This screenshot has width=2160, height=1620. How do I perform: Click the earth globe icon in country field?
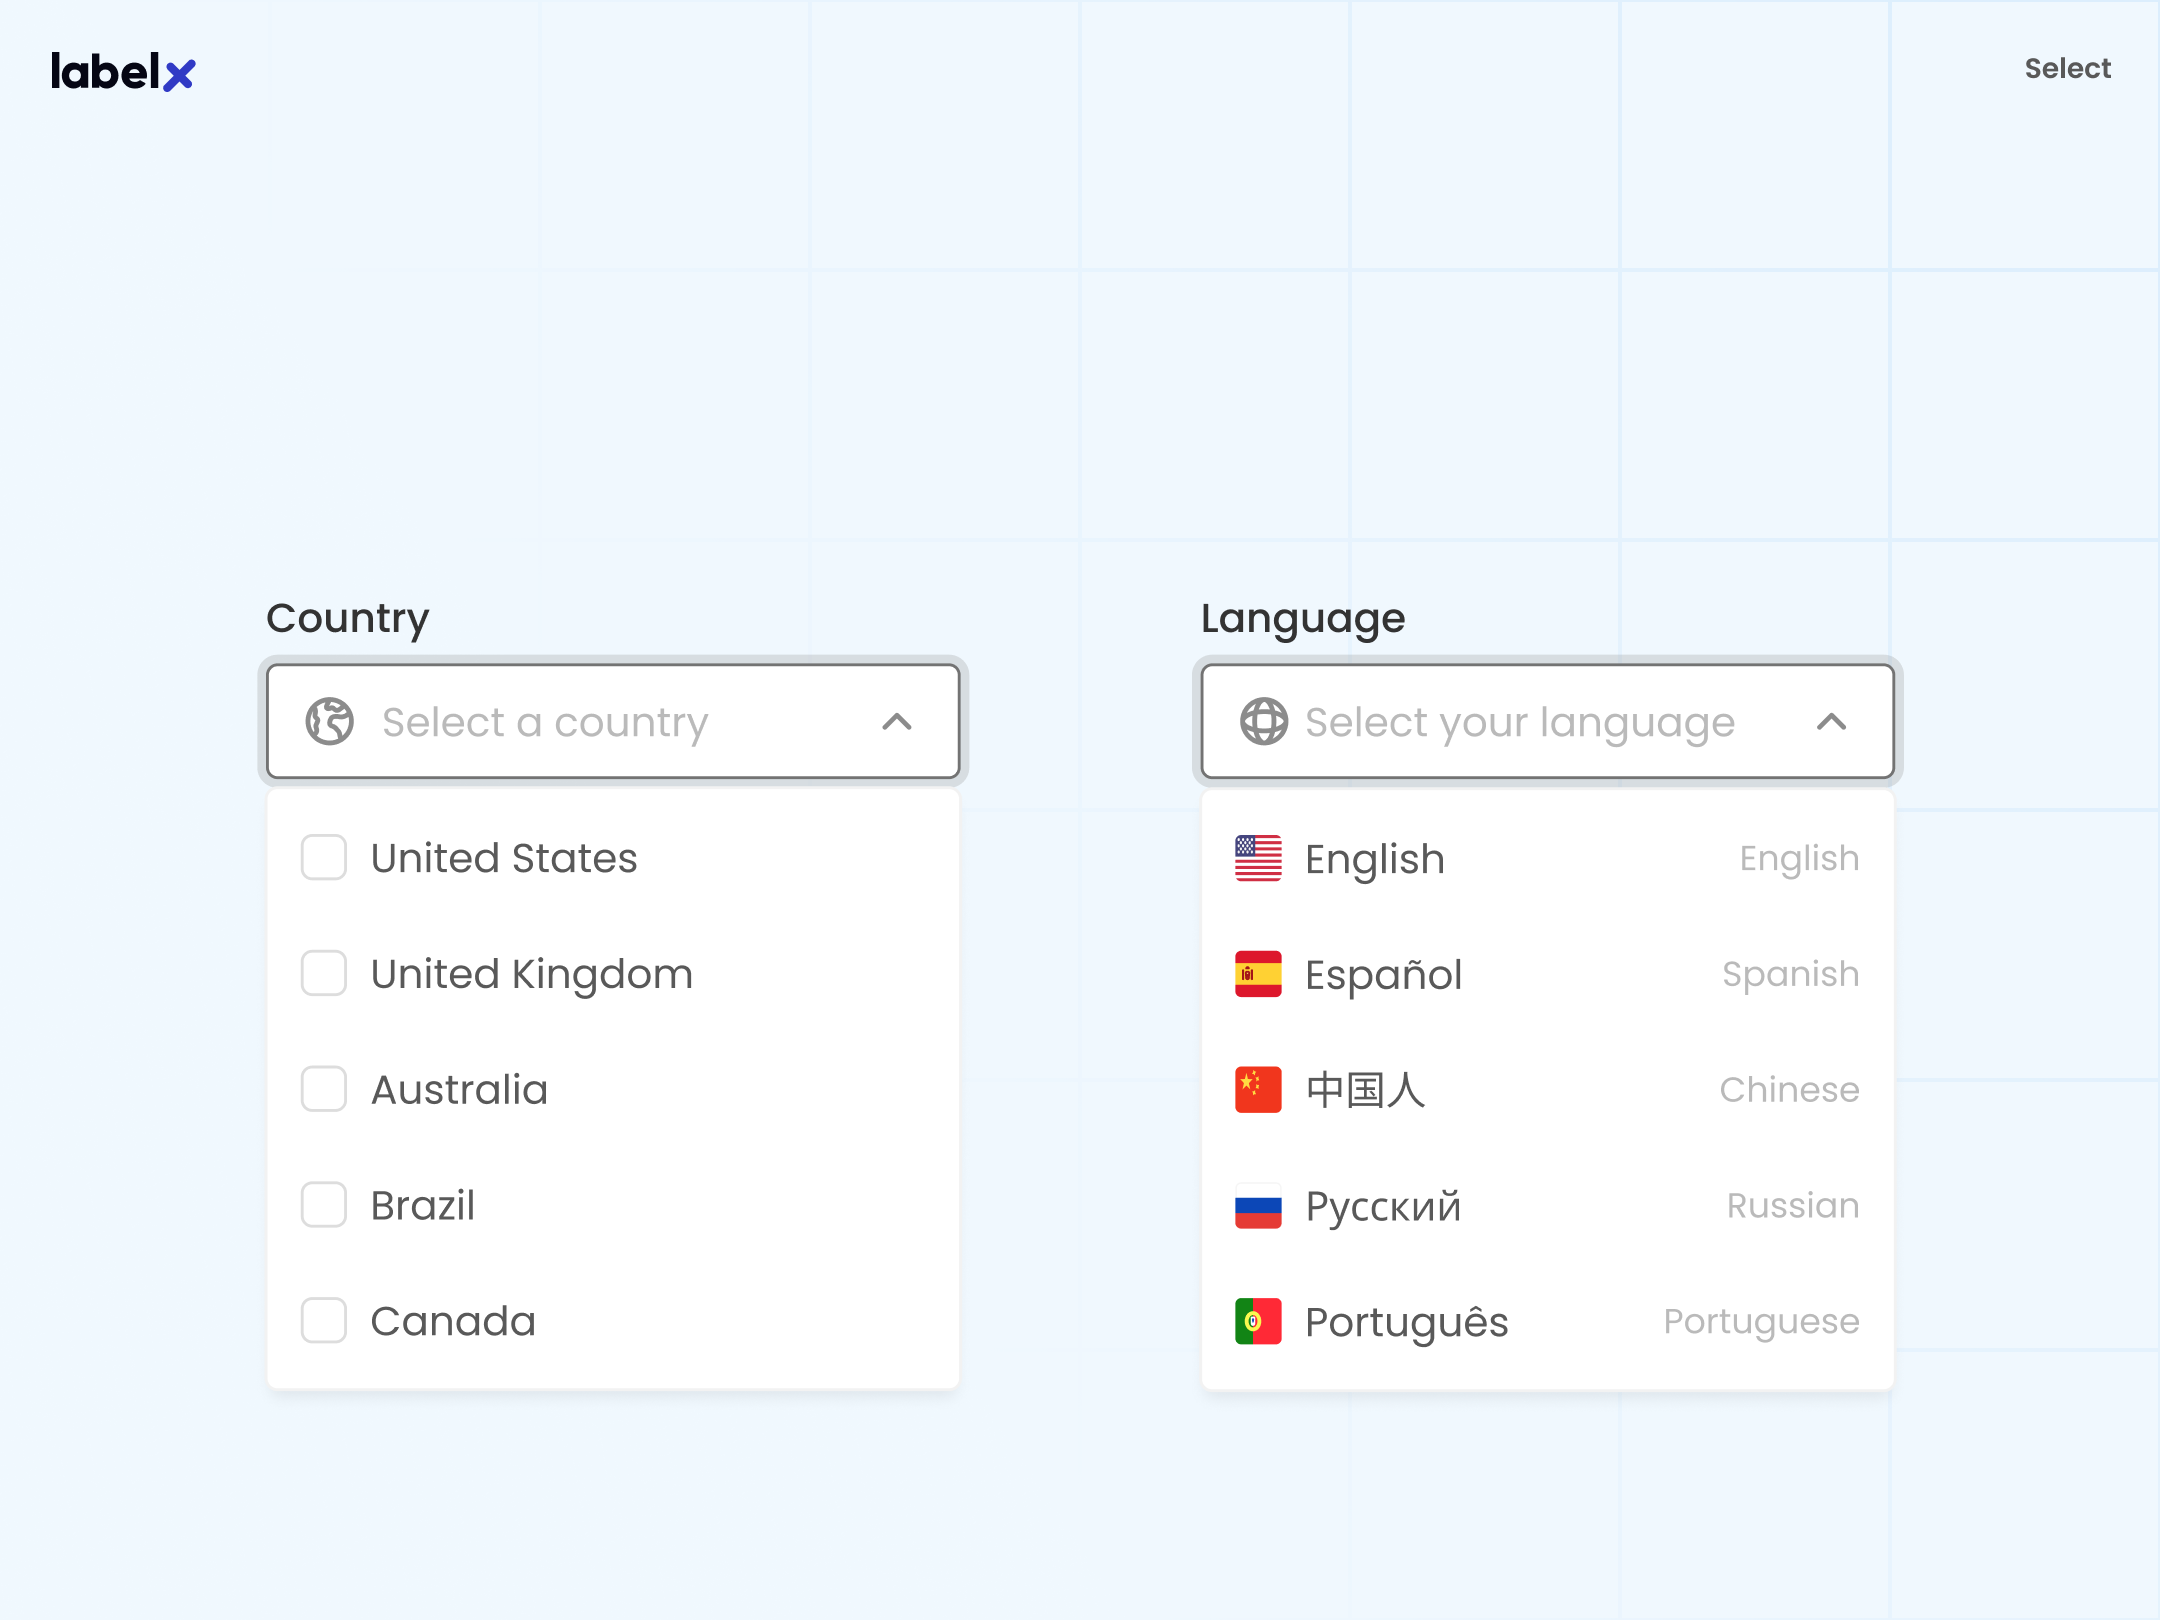[329, 721]
